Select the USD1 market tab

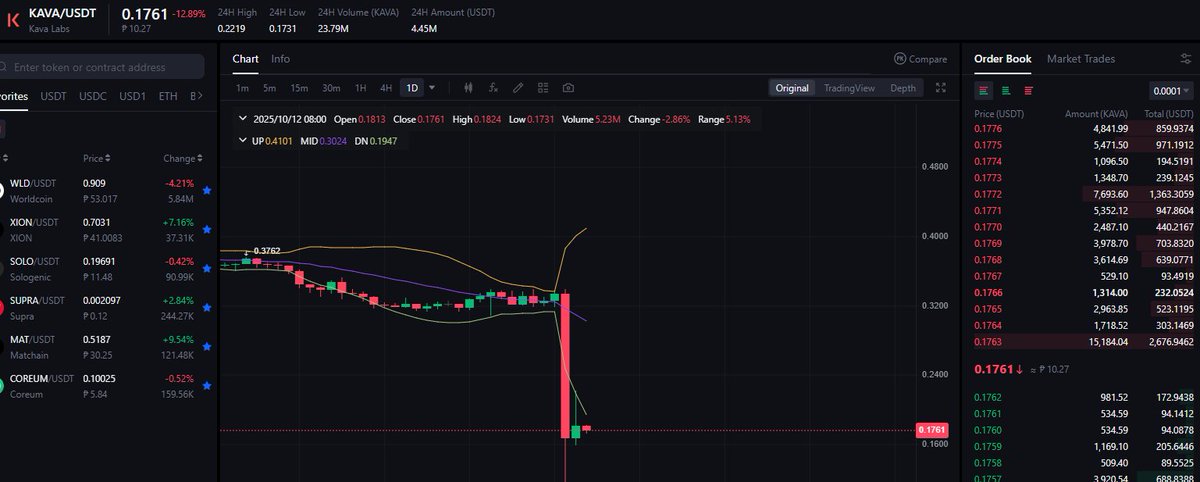click(x=132, y=97)
